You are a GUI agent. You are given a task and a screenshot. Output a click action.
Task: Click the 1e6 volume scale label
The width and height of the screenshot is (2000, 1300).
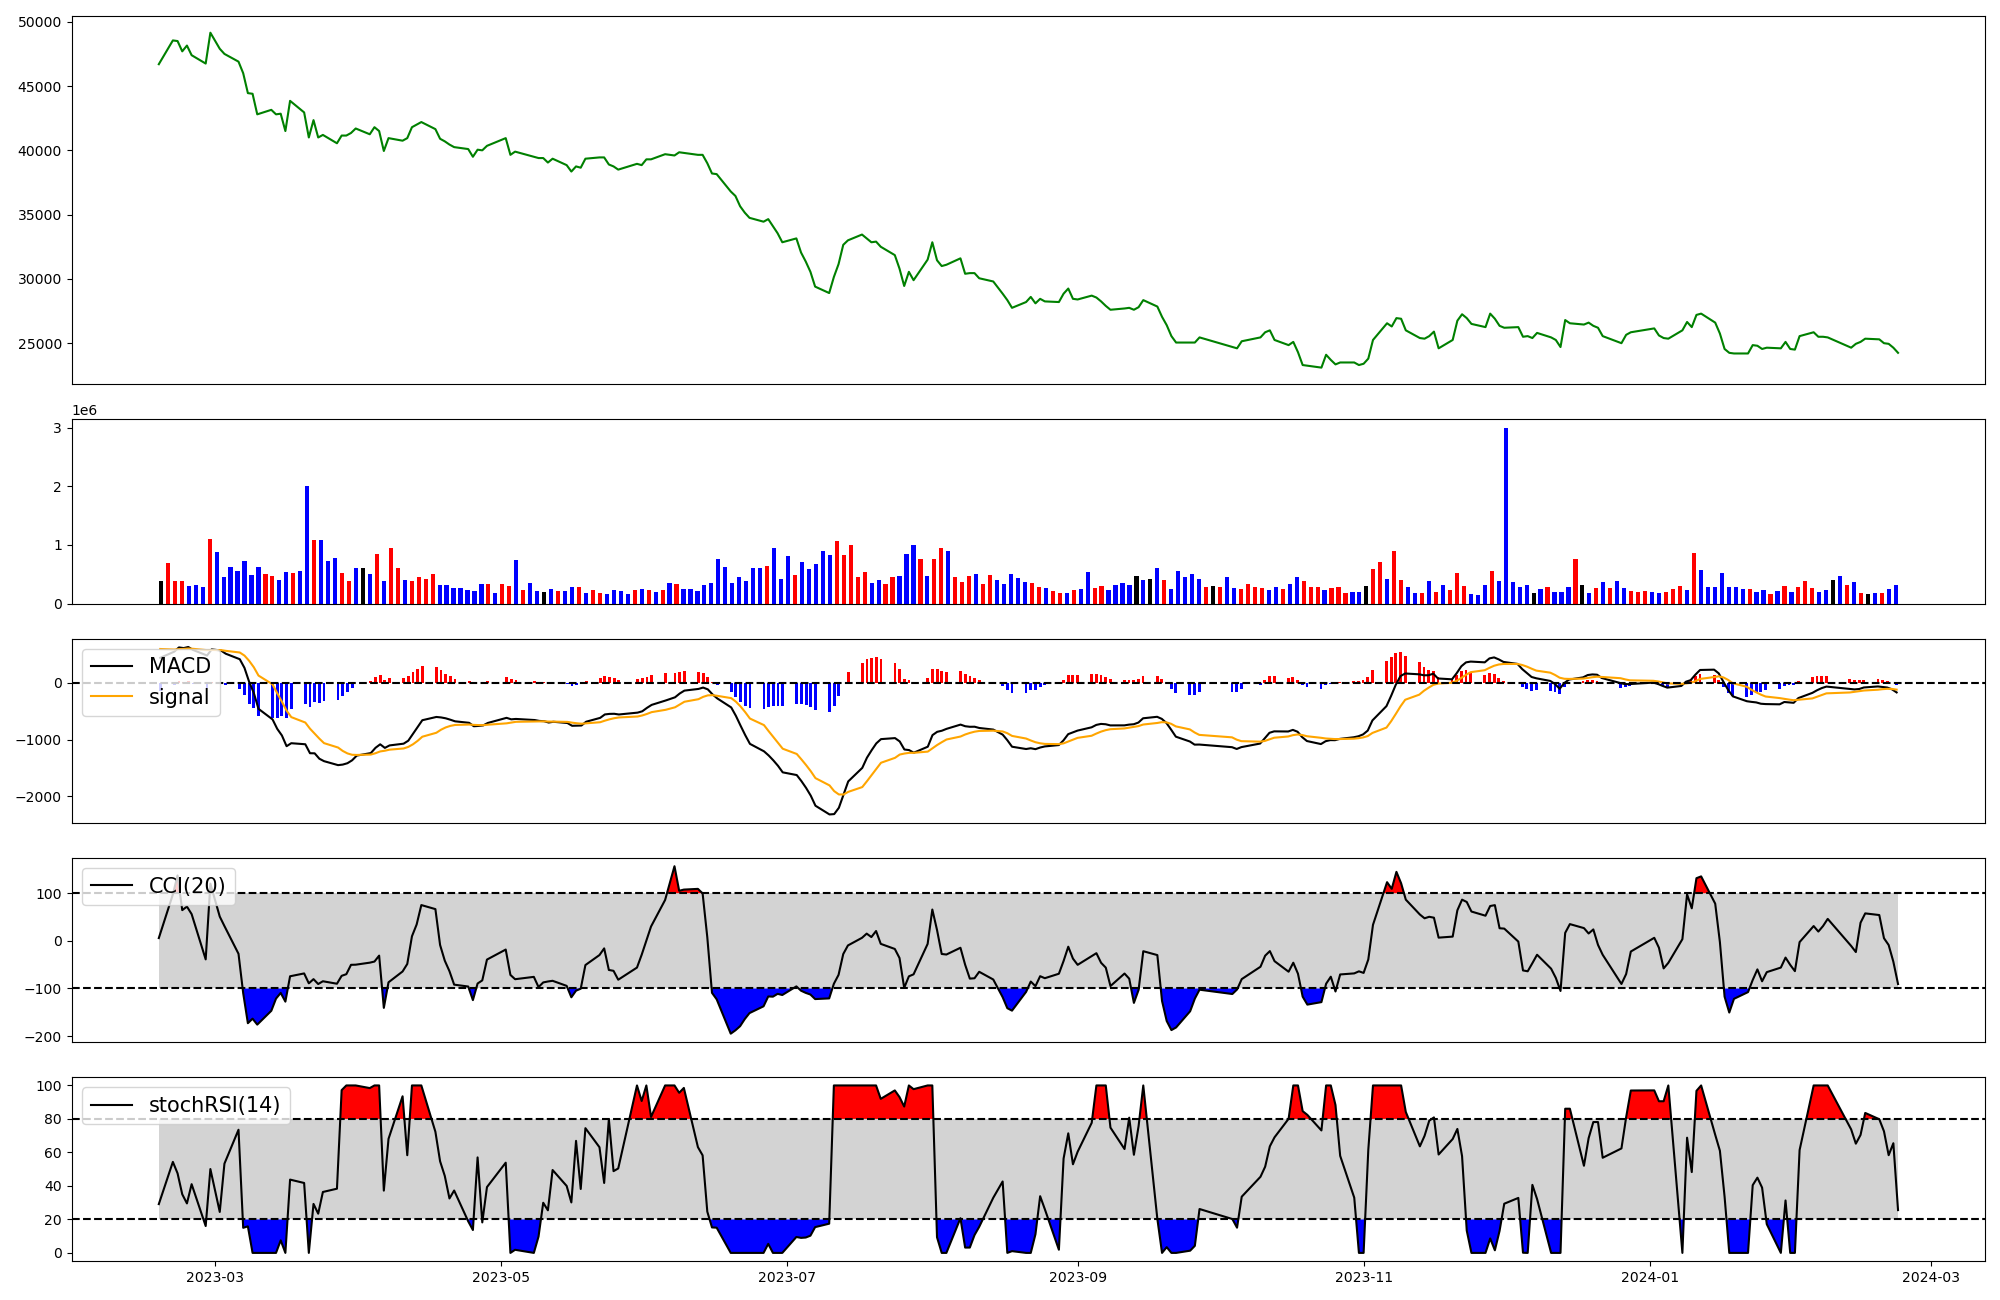[x=84, y=410]
